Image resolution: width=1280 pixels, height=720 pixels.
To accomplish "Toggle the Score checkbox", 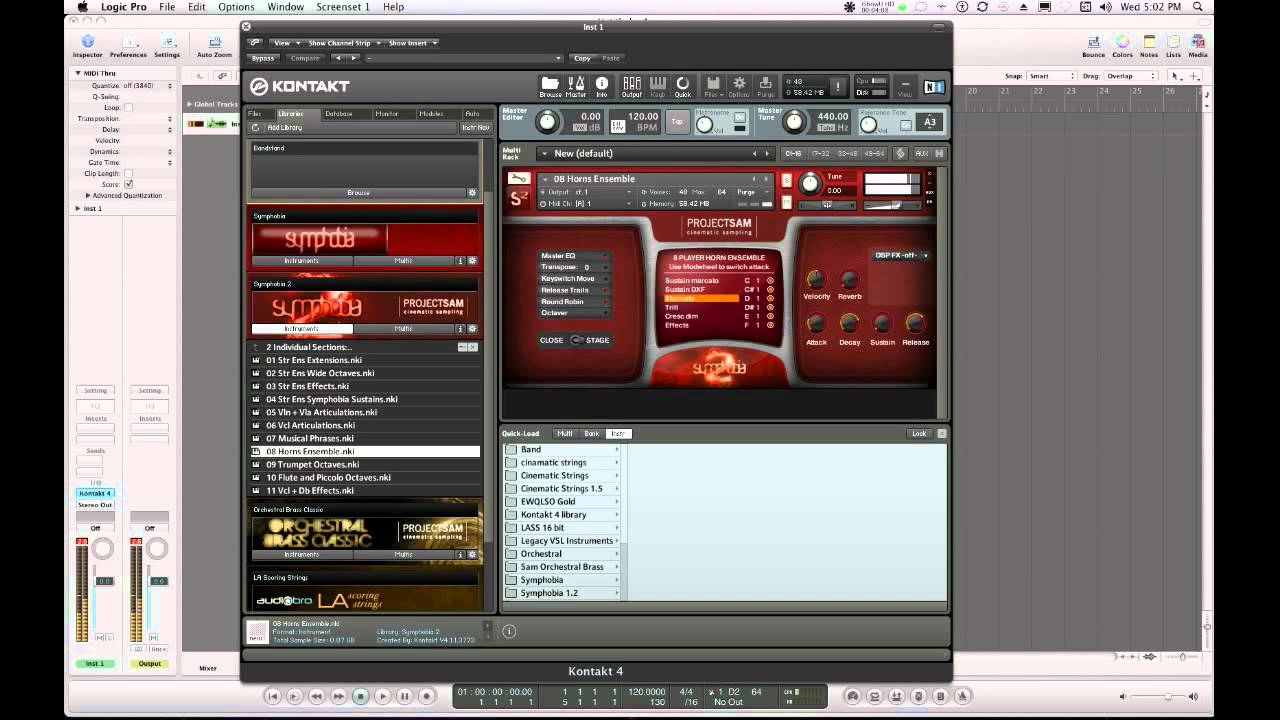I will point(128,184).
